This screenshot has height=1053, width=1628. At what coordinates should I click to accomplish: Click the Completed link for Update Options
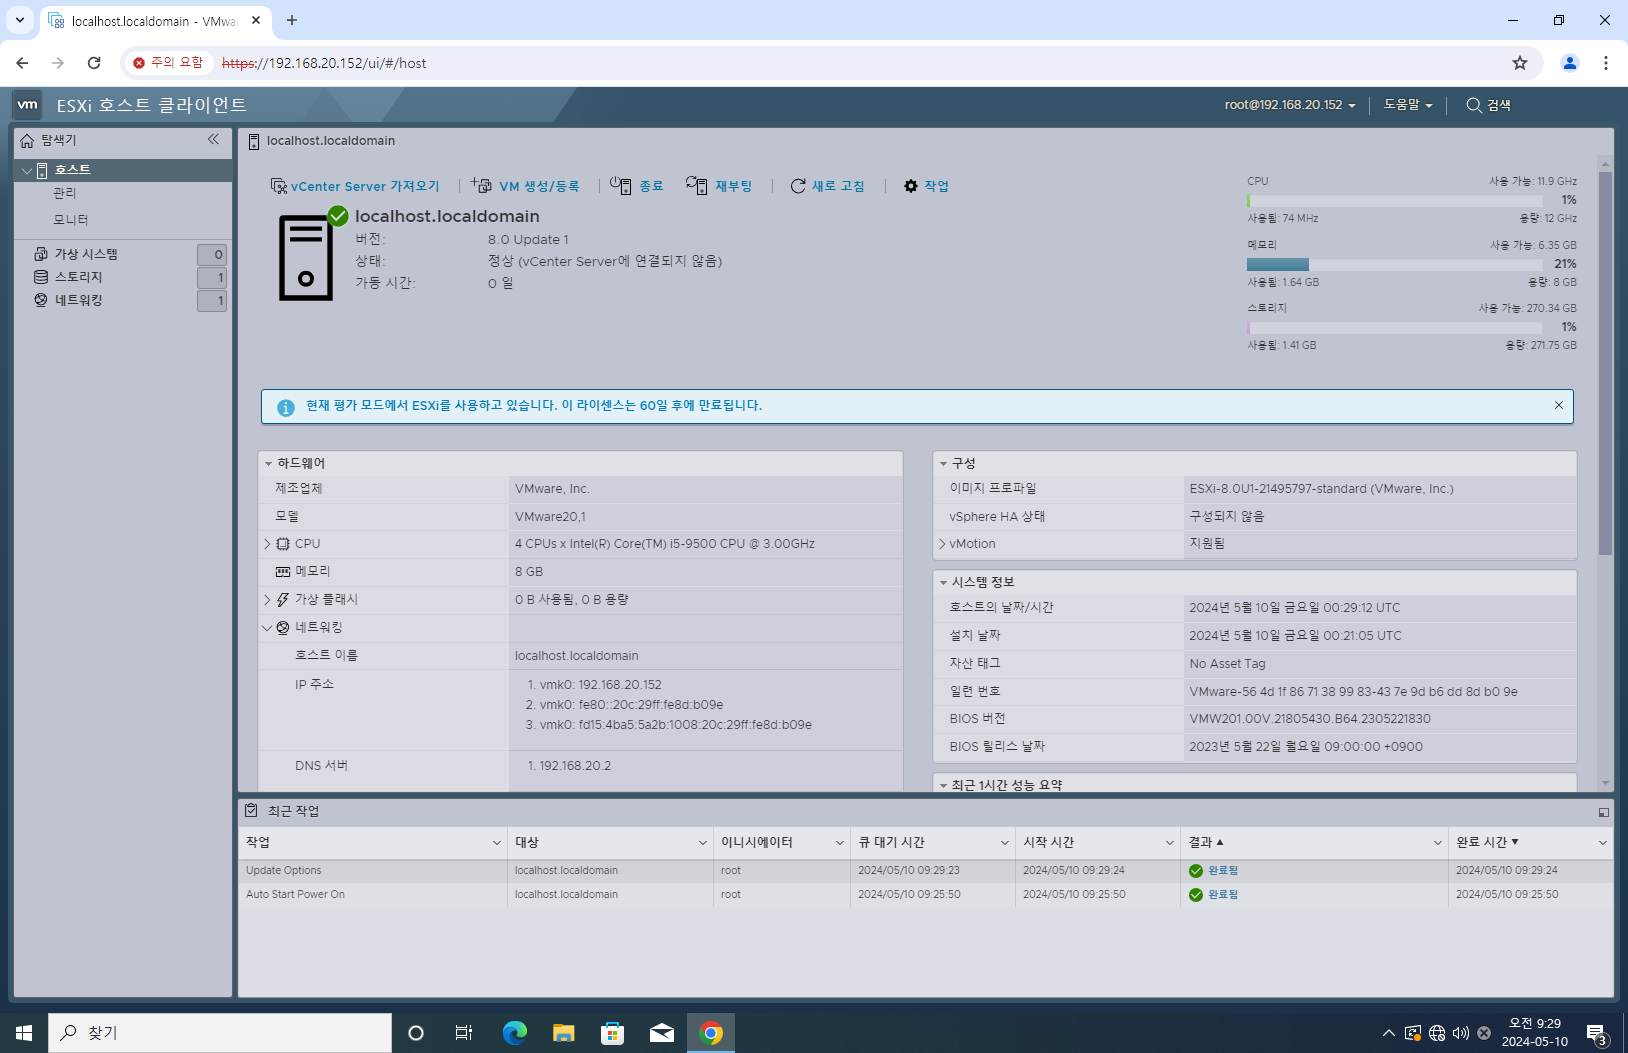point(1223,871)
